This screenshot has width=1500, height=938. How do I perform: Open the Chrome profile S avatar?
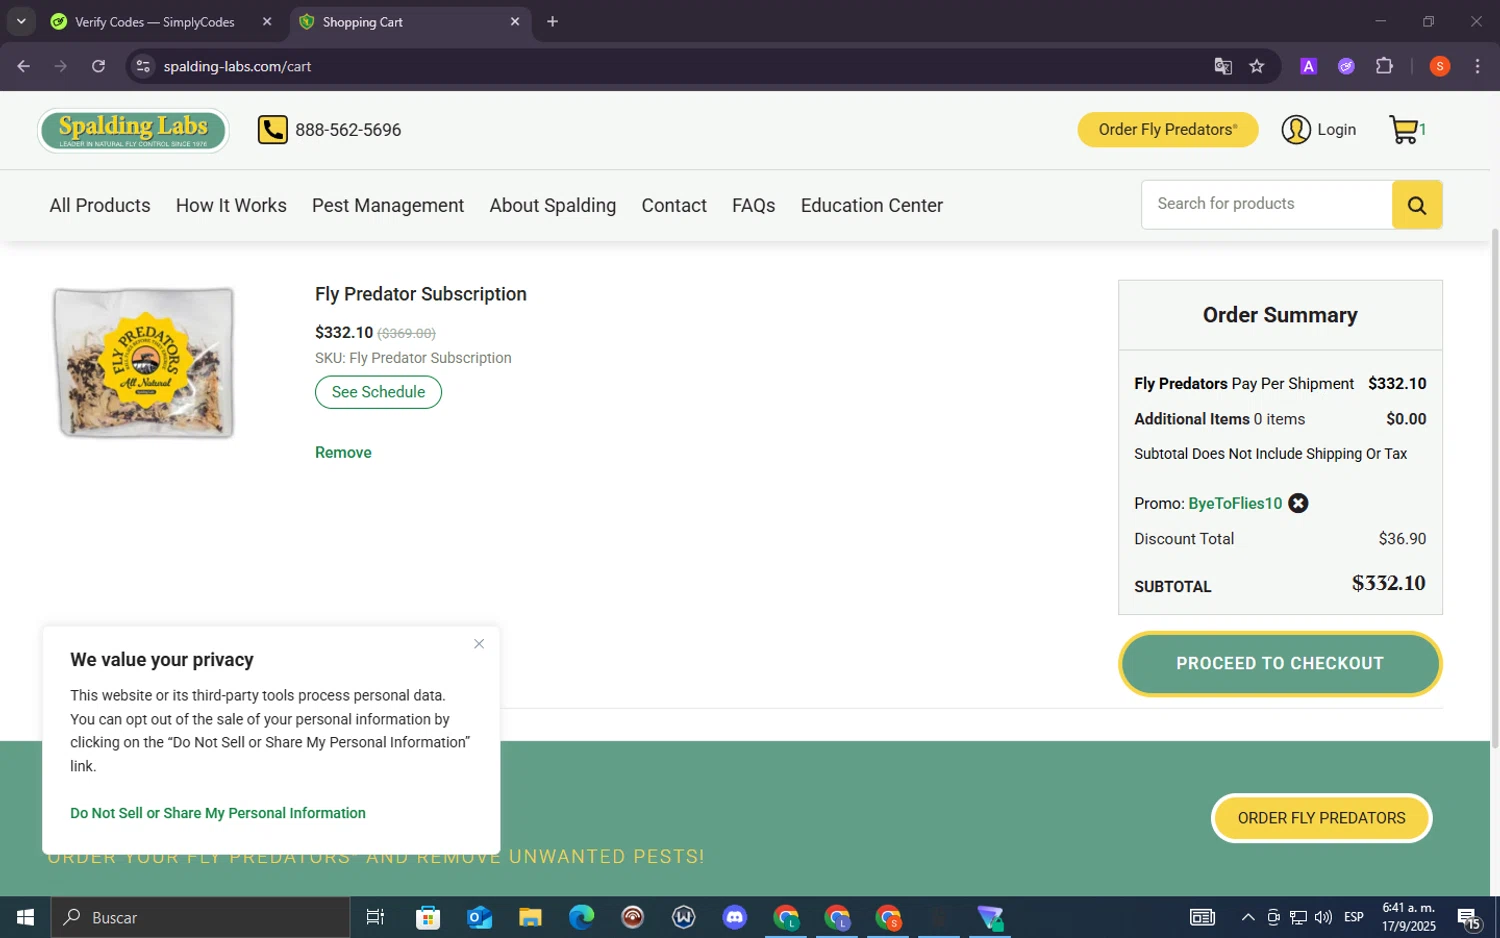[x=1440, y=66]
